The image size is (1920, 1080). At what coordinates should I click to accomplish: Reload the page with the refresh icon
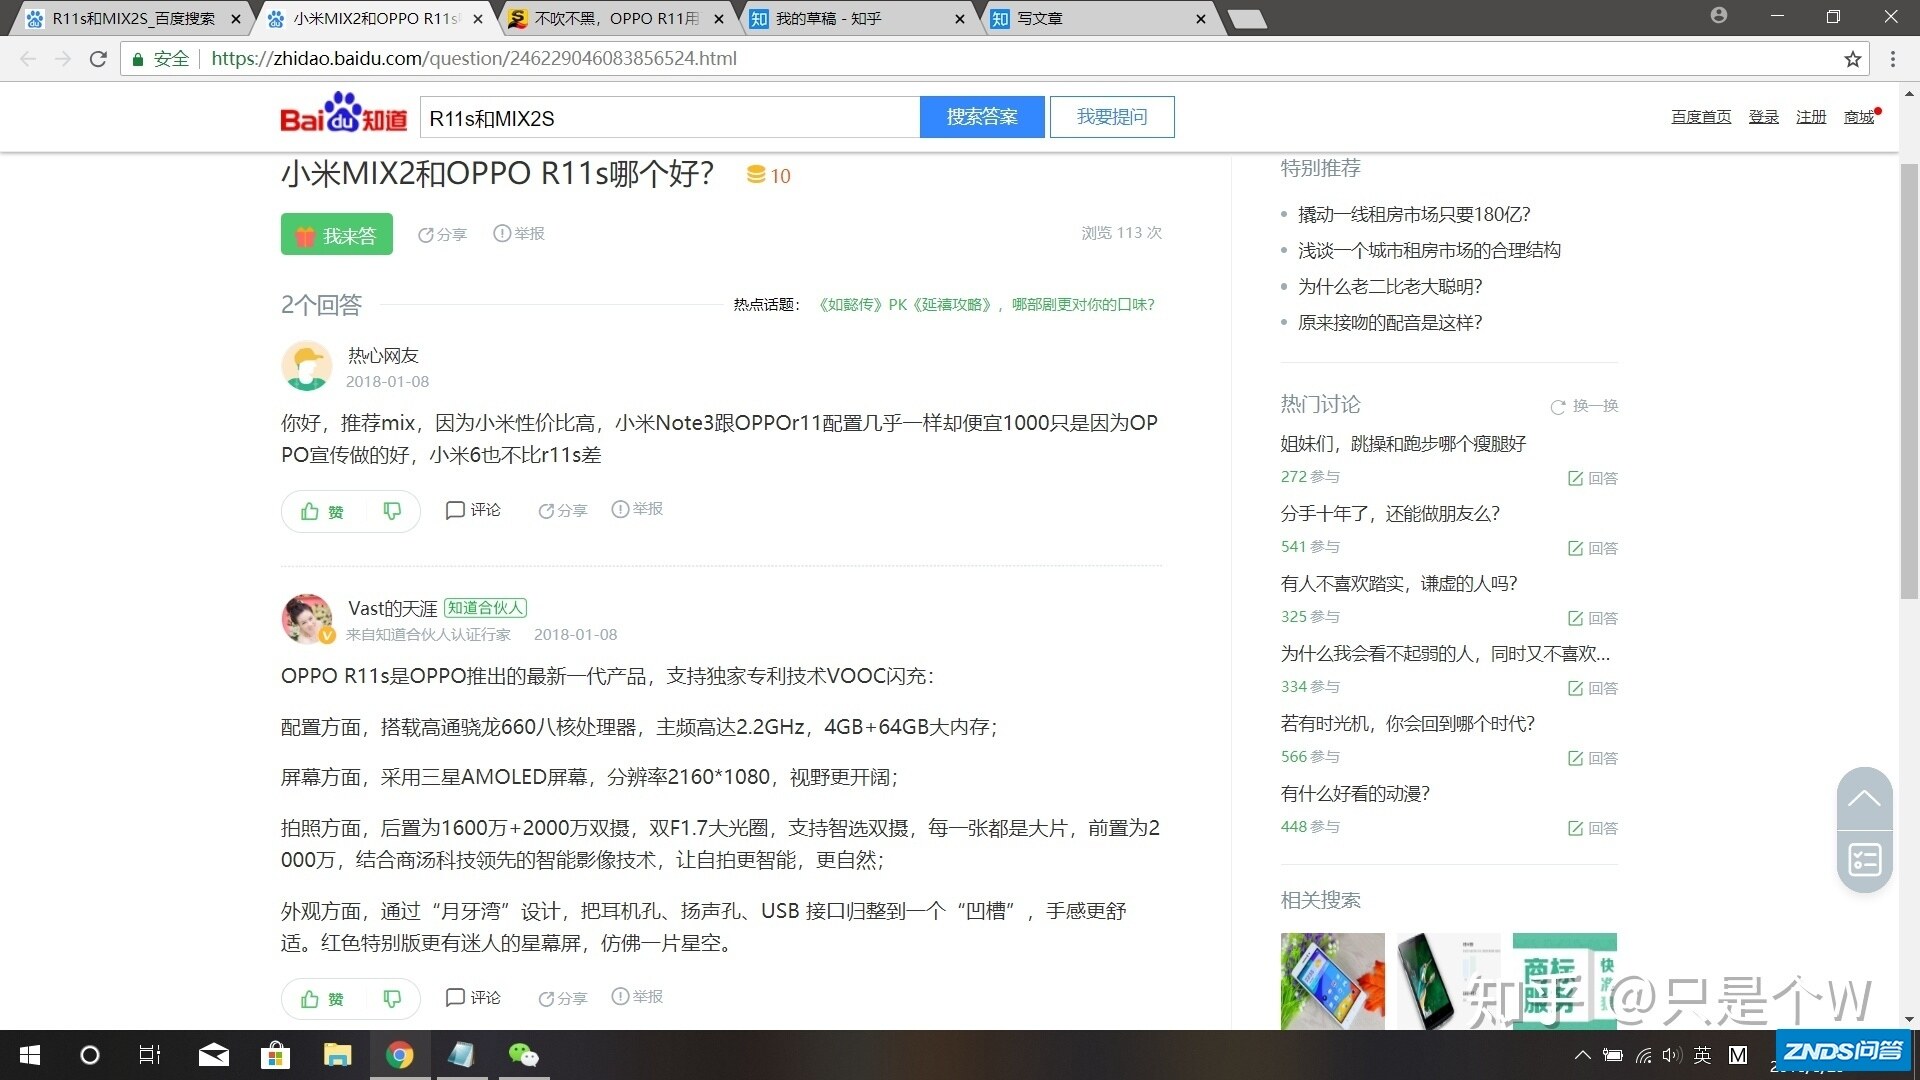coord(98,59)
